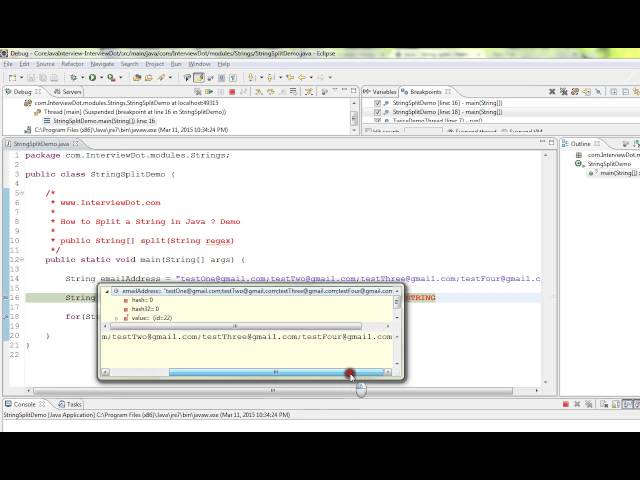Switch to the Servers tab
This screenshot has width=640, height=480.
[x=68, y=92]
